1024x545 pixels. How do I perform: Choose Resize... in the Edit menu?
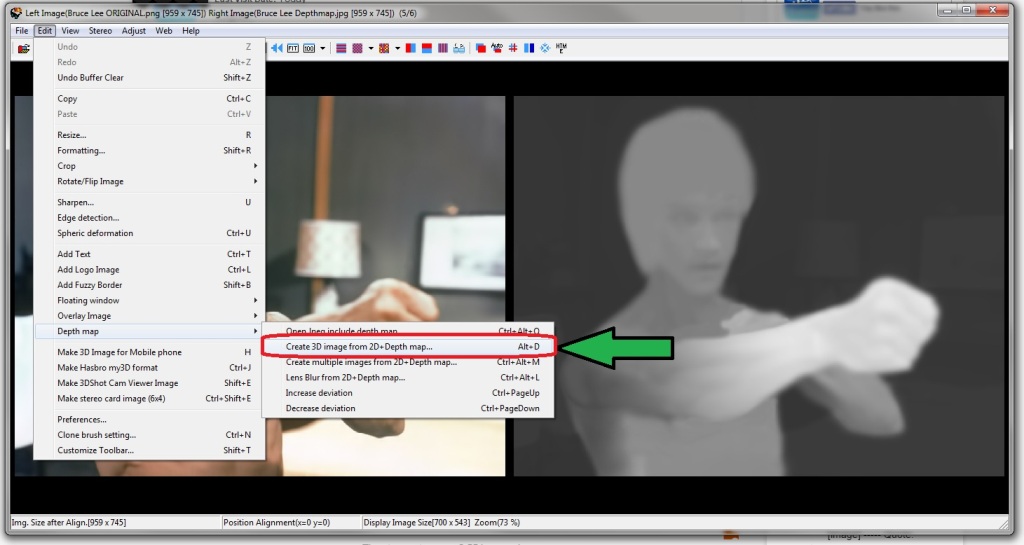[150, 135]
